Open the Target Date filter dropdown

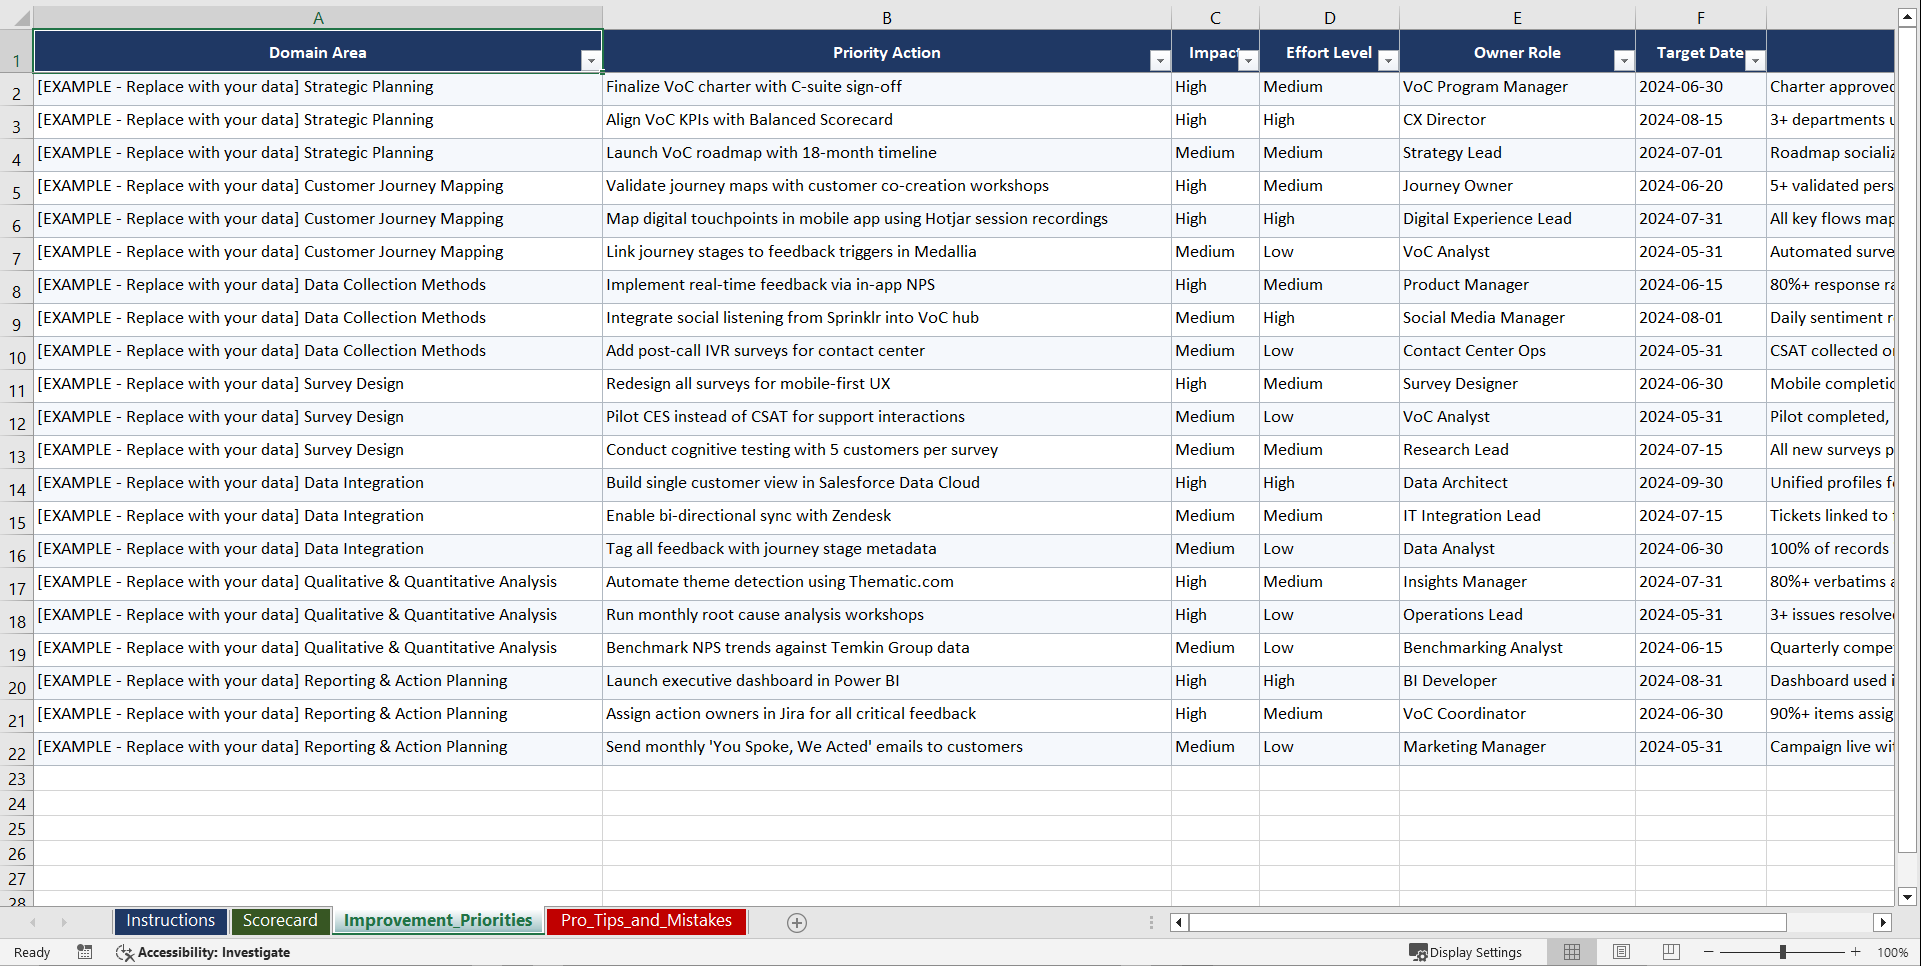coord(1755,60)
